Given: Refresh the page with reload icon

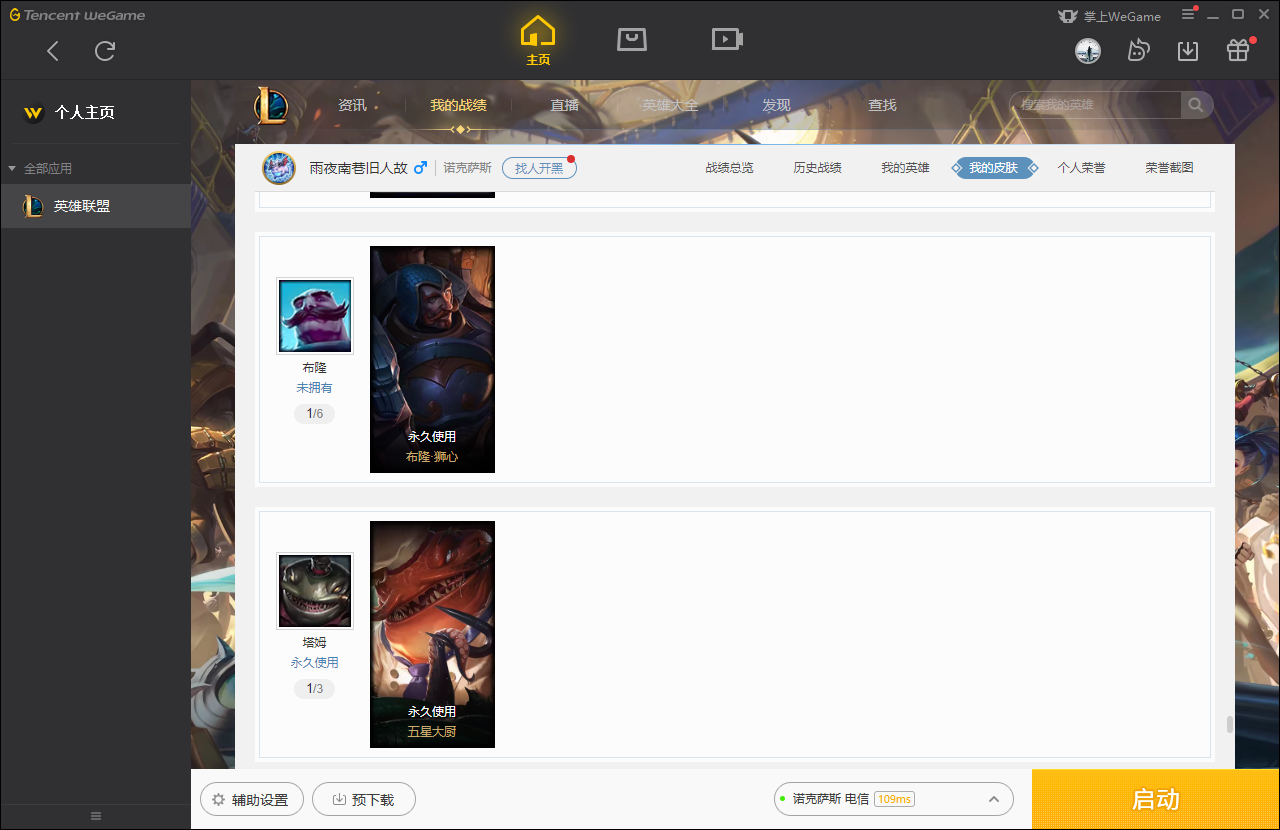Looking at the screenshot, I should [x=105, y=51].
